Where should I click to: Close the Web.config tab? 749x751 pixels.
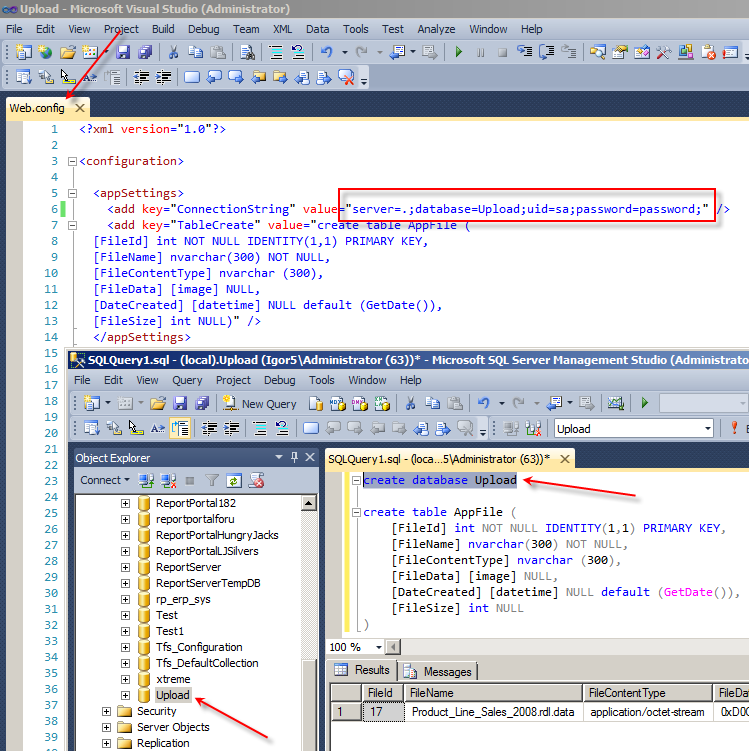79,108
